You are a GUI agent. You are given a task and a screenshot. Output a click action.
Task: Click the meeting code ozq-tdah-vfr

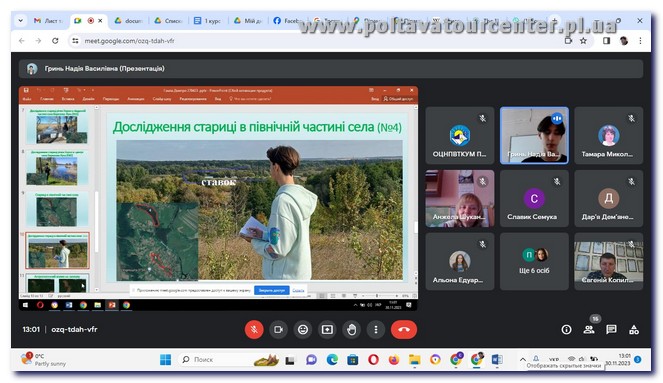coord(74,329)
